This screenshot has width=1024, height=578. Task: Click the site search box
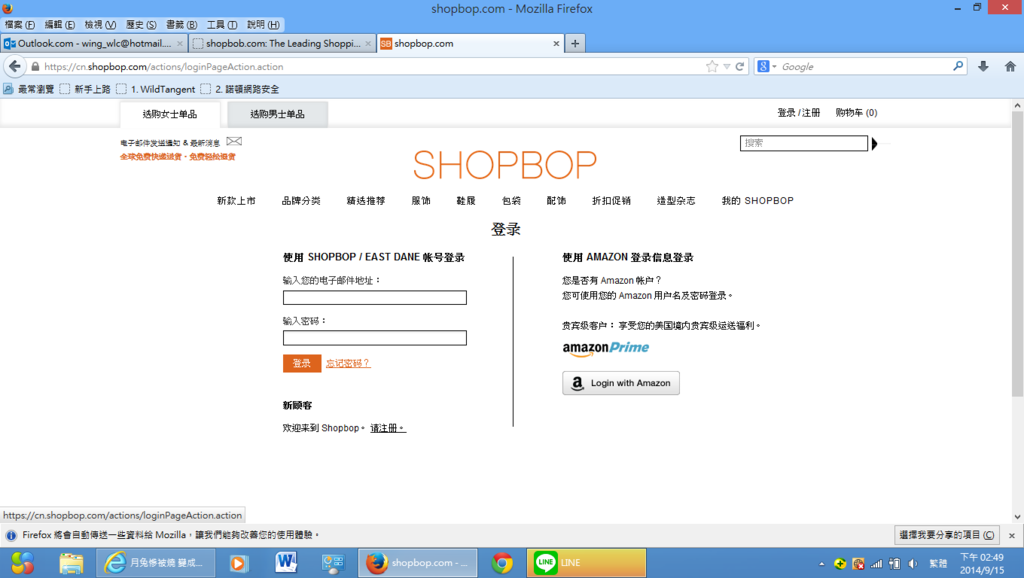[x=804, y=143]
